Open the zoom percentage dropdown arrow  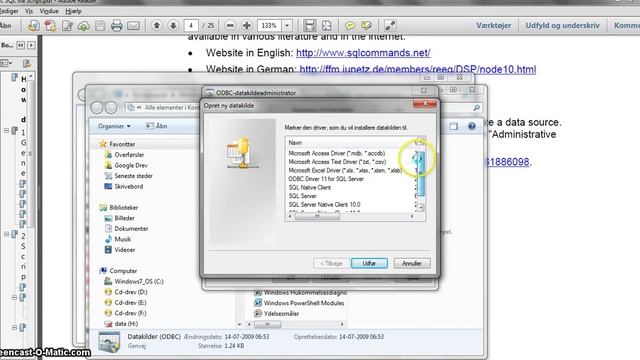287,25
